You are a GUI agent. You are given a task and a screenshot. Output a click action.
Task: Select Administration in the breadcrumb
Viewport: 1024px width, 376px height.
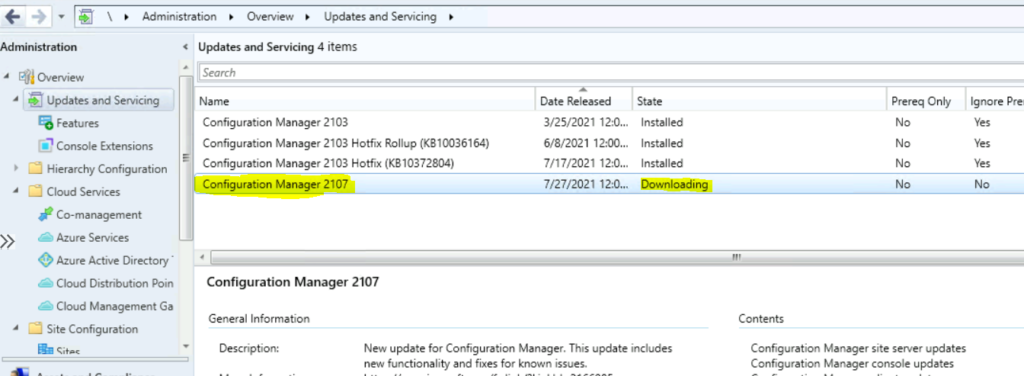click(x=180, y=17)
